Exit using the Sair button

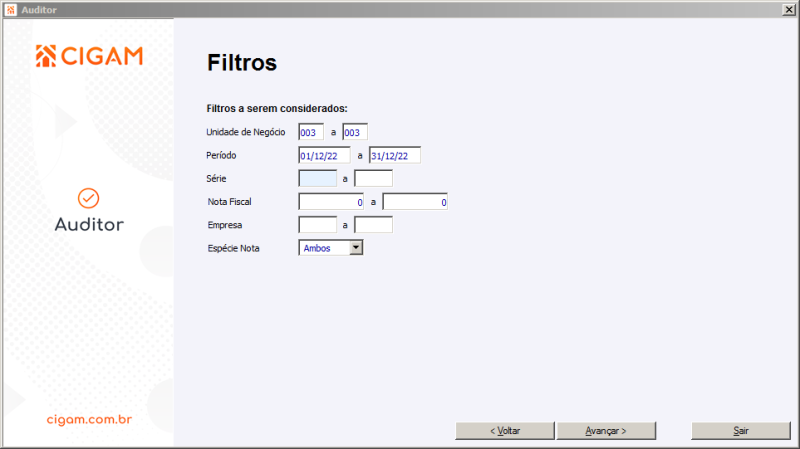coord(740,431)
